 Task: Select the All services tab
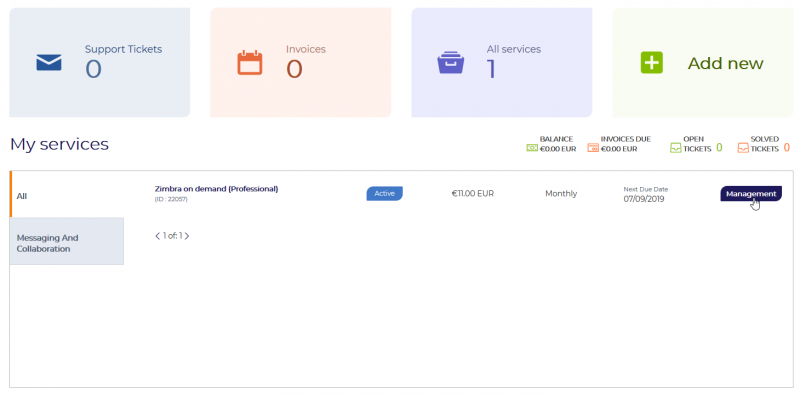point(67,194)
